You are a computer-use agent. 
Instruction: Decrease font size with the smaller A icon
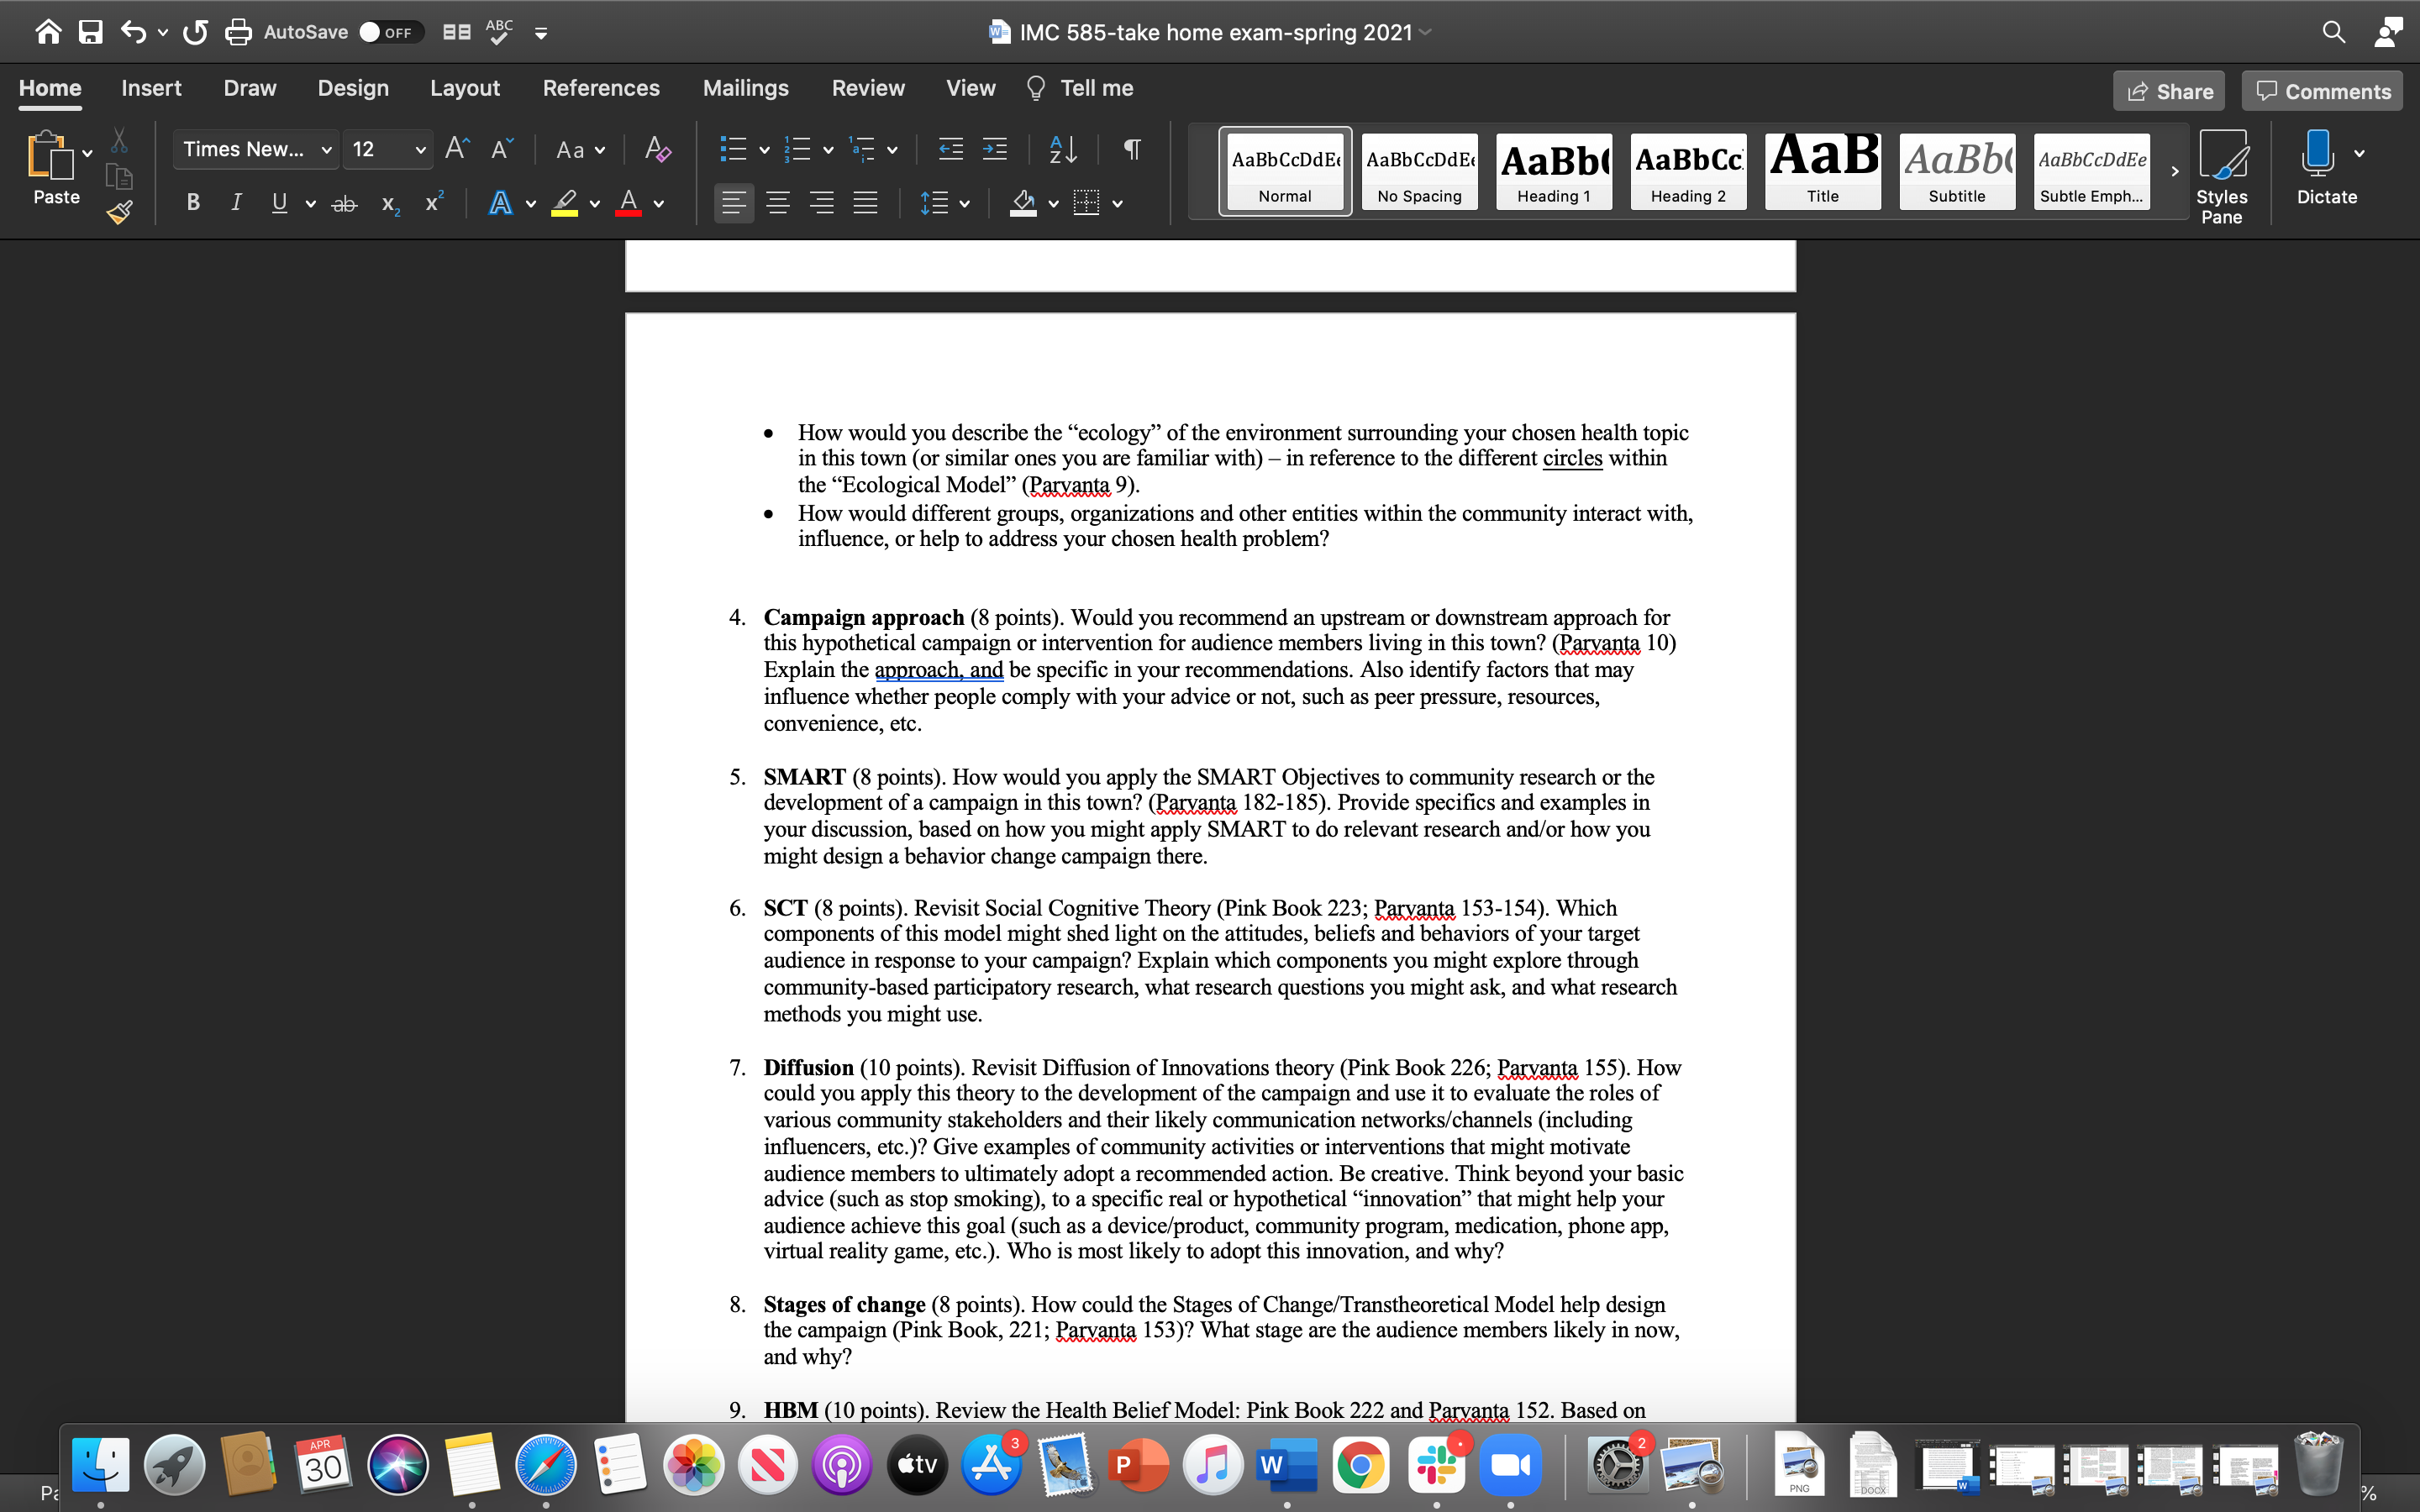click(x=502, y=149)
